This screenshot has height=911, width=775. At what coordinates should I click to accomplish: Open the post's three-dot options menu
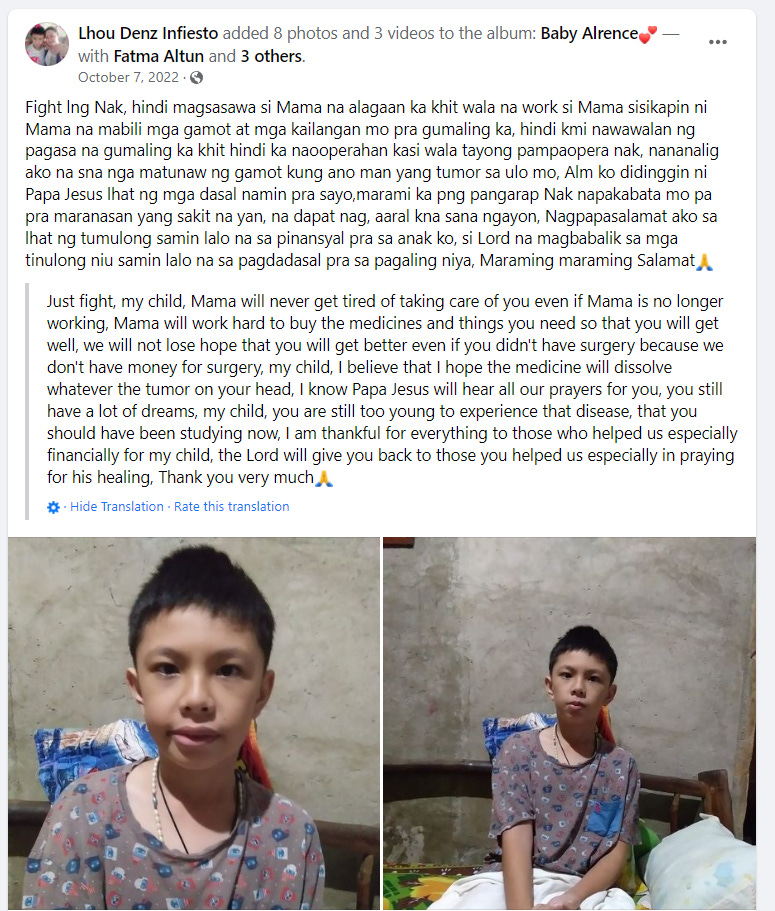717,42
